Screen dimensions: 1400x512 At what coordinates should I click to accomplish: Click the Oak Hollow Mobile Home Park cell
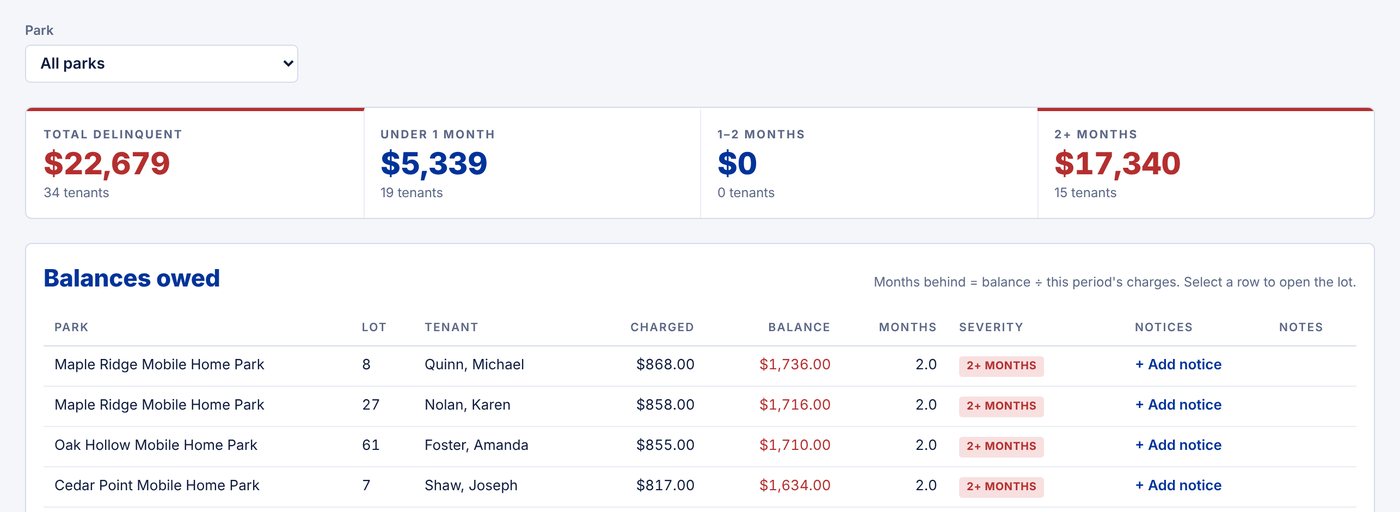(156, 445)
